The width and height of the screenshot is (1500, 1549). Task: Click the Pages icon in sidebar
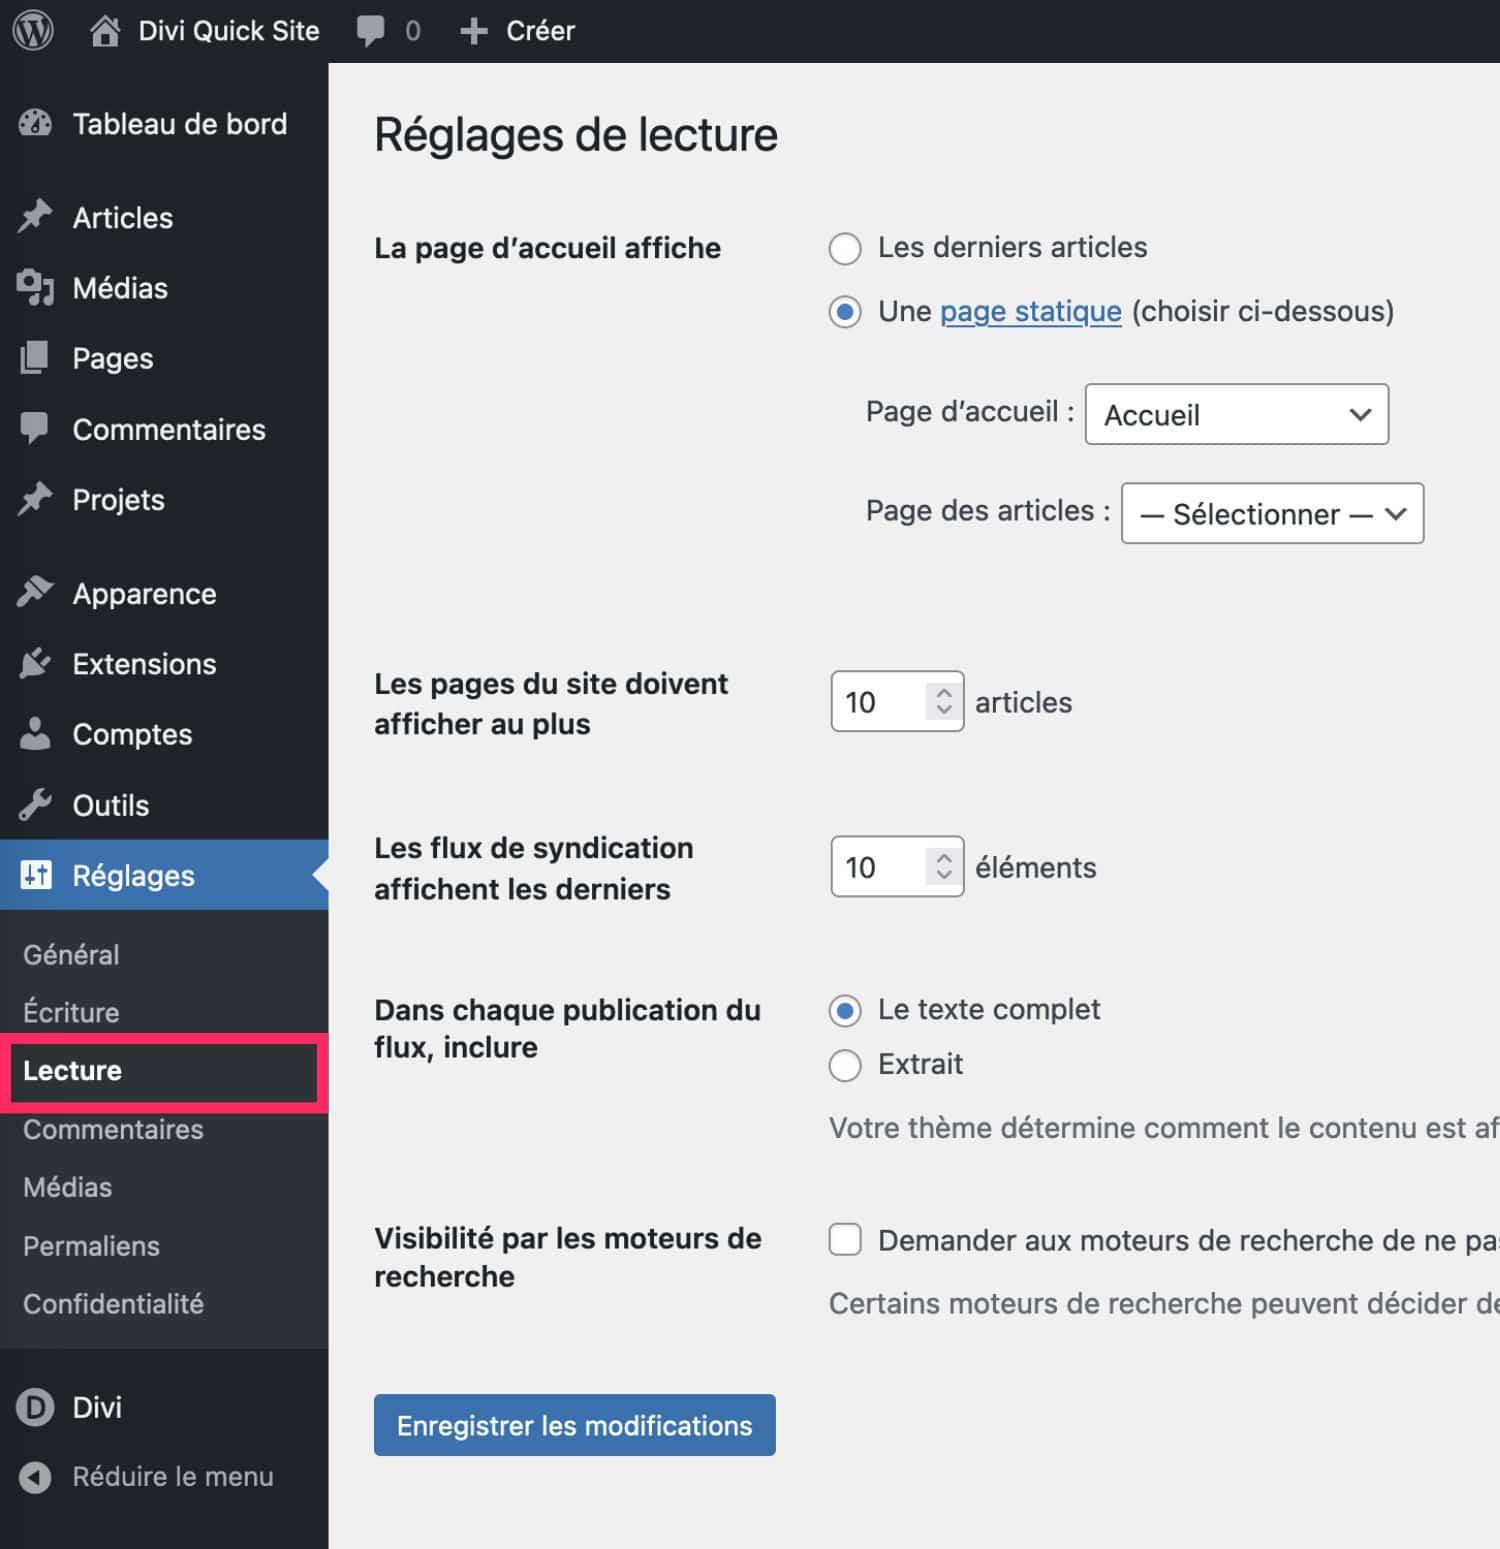tap(35, 358)
